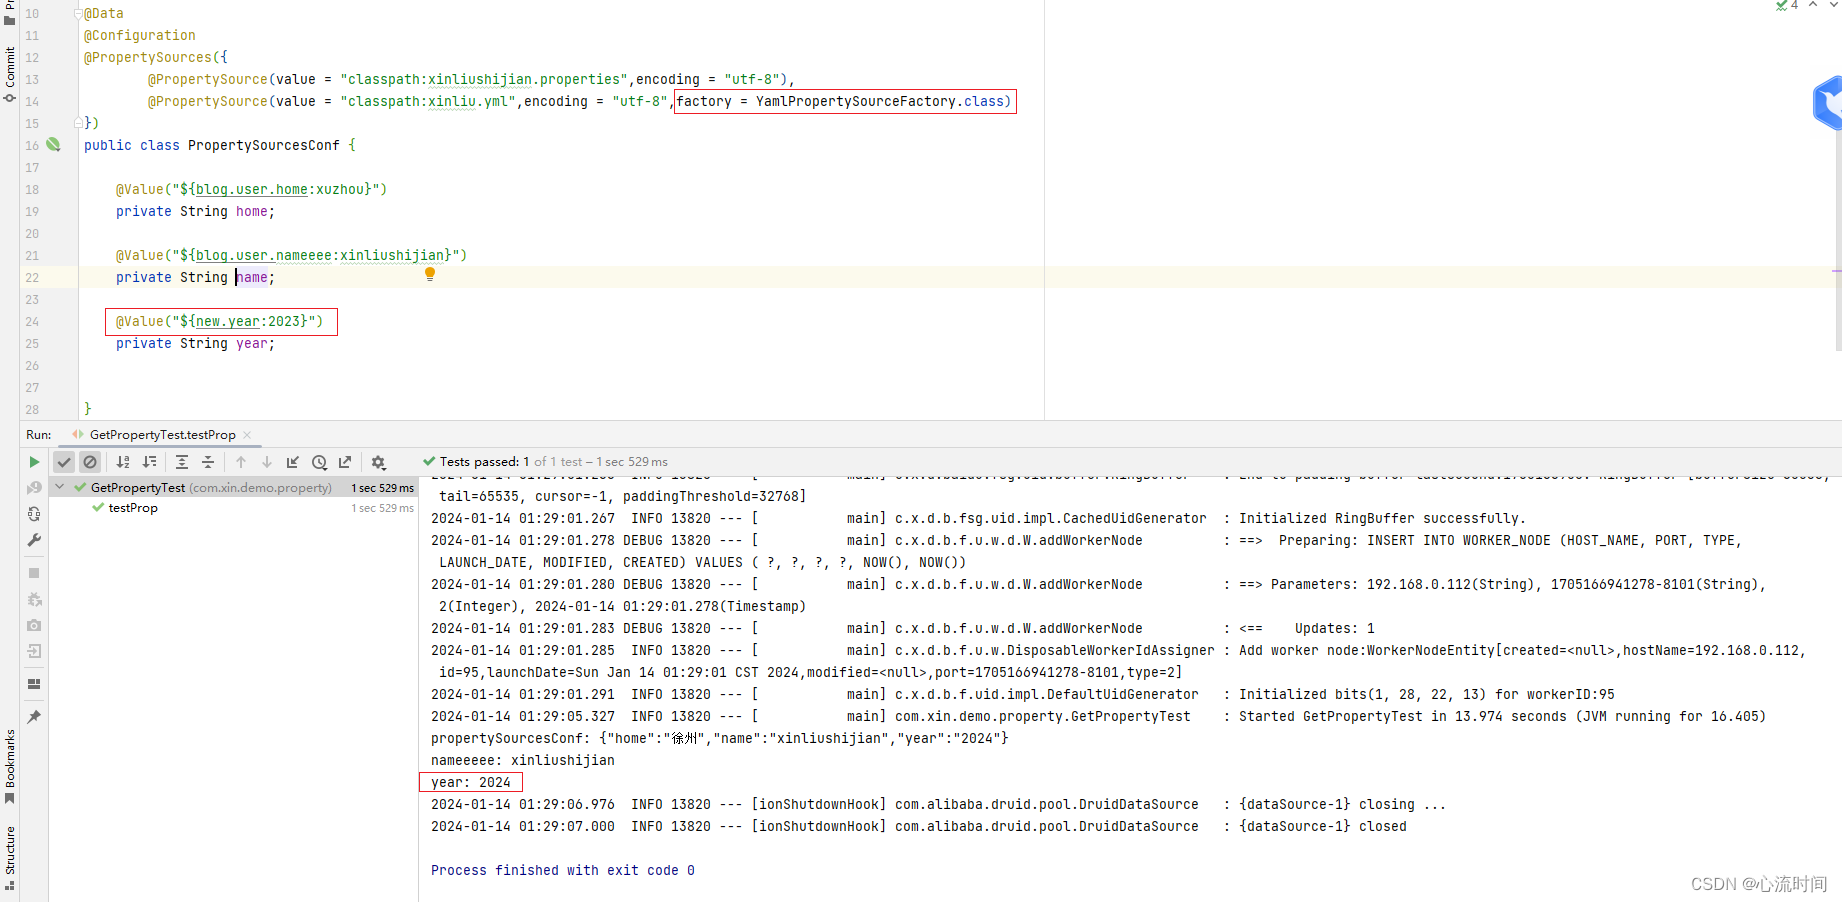This screenshot has width=1842, height=902.
Task: Open inspections widget with checkmark count
Action: tap(1787, 6)
